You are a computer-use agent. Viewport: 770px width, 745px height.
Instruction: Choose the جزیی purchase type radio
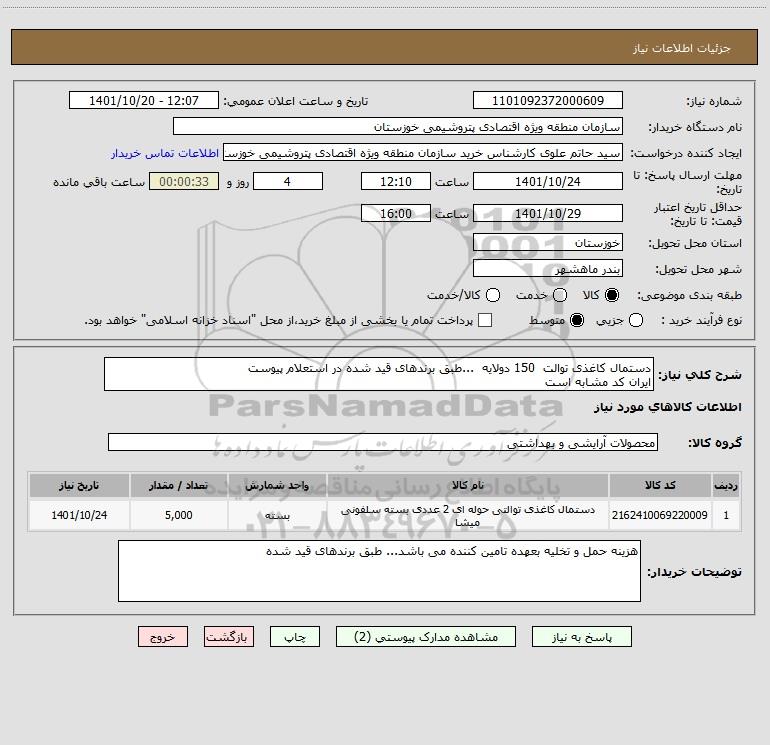tap(636, 320)
